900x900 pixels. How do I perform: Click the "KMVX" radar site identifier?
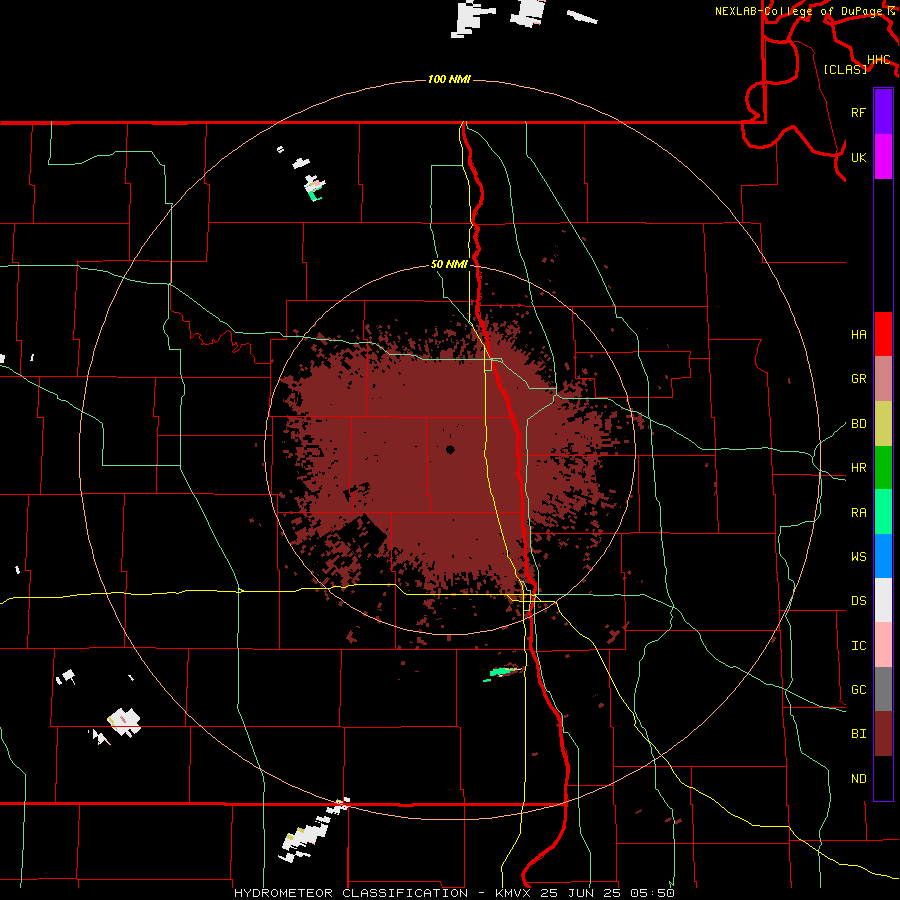(x=514, y=893)
